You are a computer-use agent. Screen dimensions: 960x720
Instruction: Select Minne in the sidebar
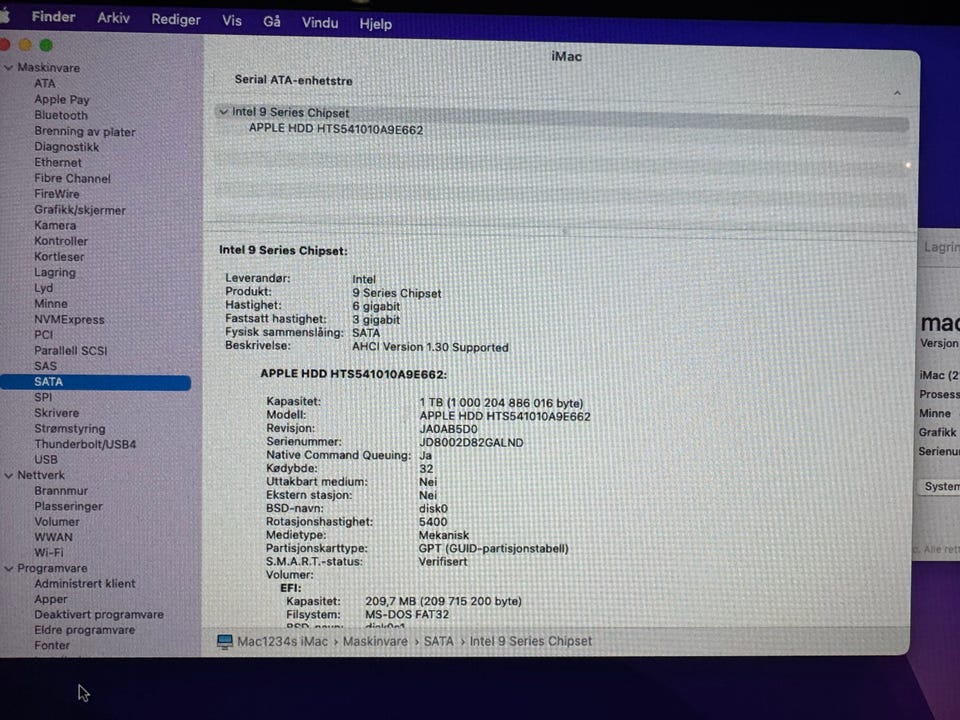51,304
